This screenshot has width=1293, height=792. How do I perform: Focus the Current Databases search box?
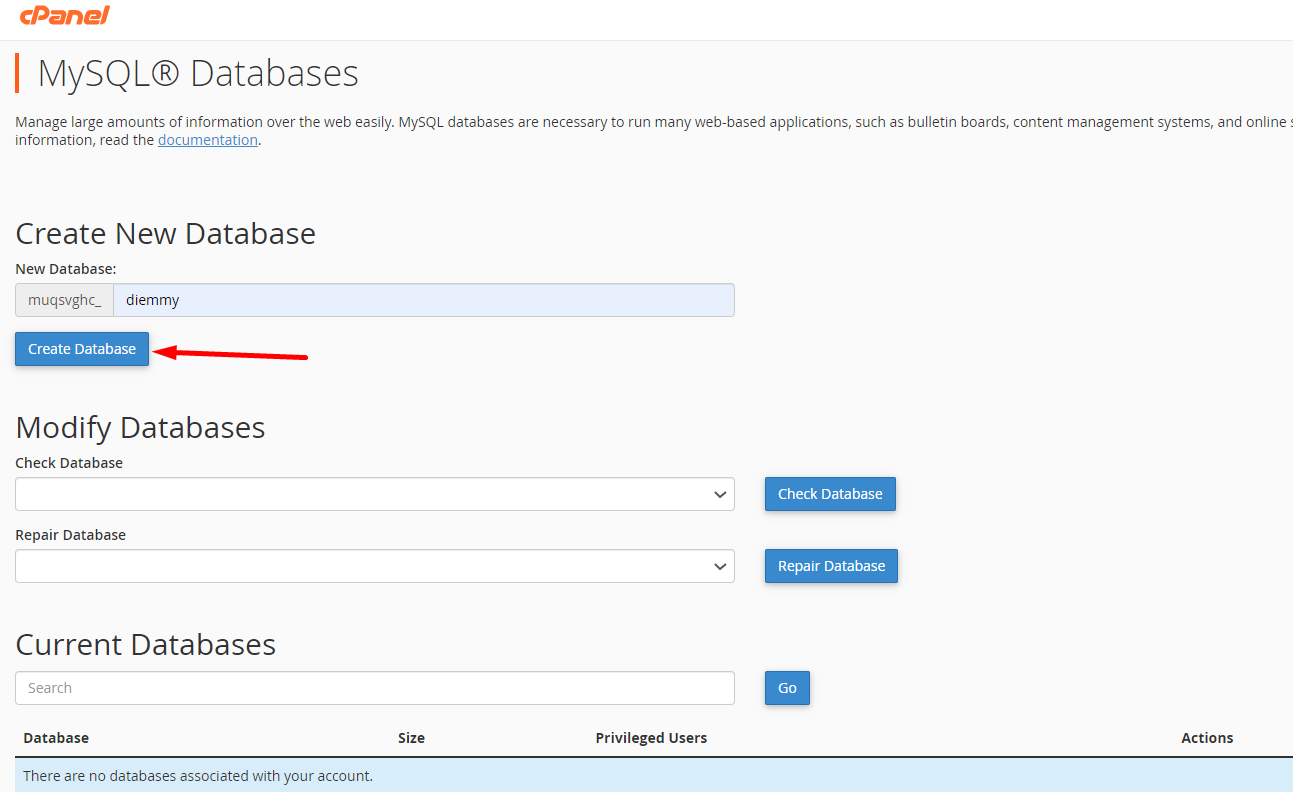(x=374, y=688)
